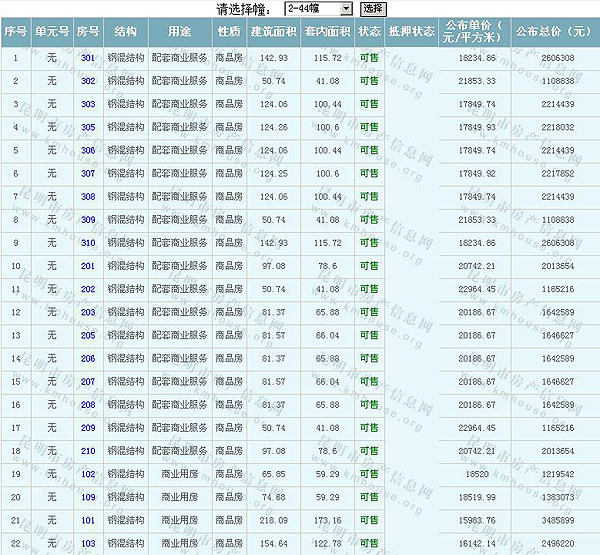
Task: Open room 302 link
Action: point(88,81)
